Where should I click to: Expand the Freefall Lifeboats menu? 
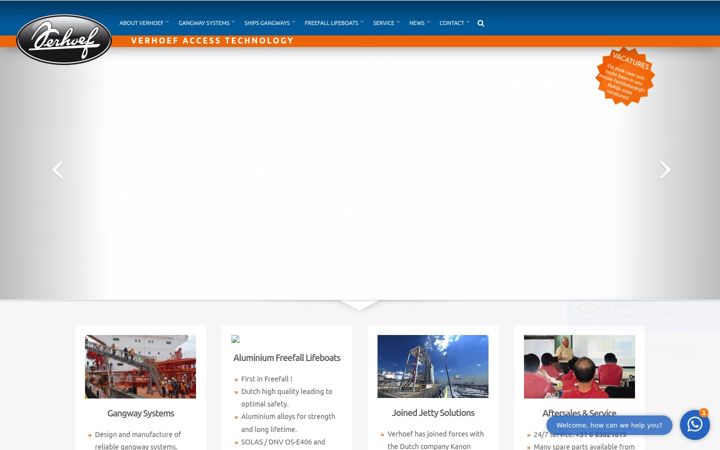[334, 23]
